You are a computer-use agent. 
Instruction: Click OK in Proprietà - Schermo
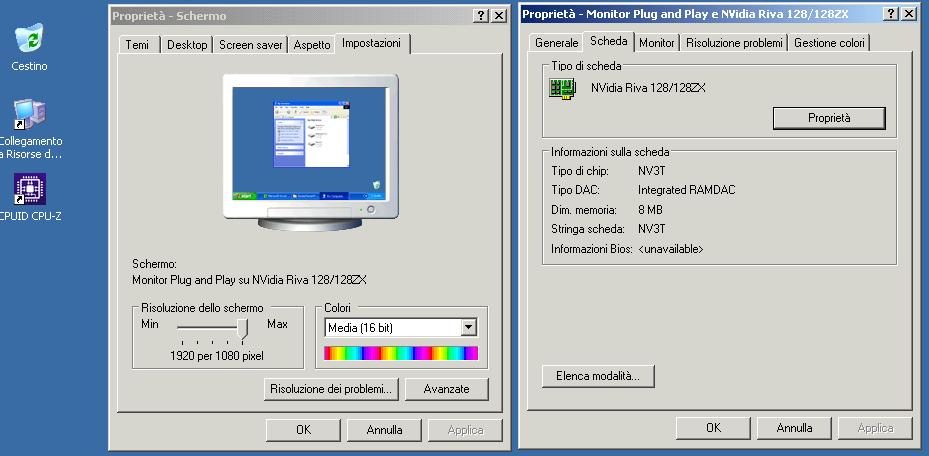(x=303, y=430)
